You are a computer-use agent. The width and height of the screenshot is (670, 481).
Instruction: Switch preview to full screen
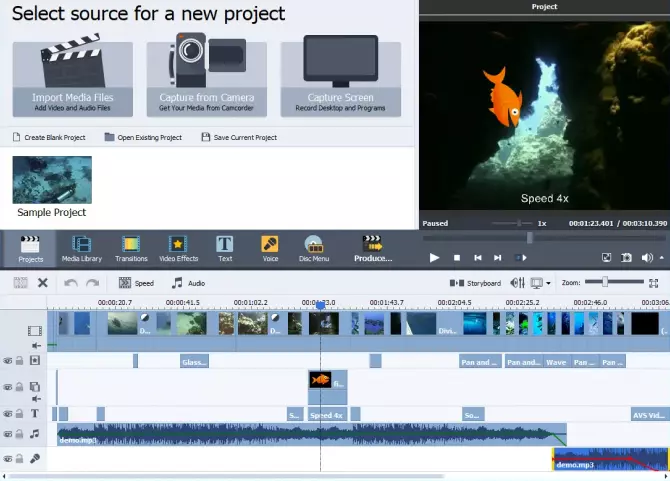click(x=606, y=257)
